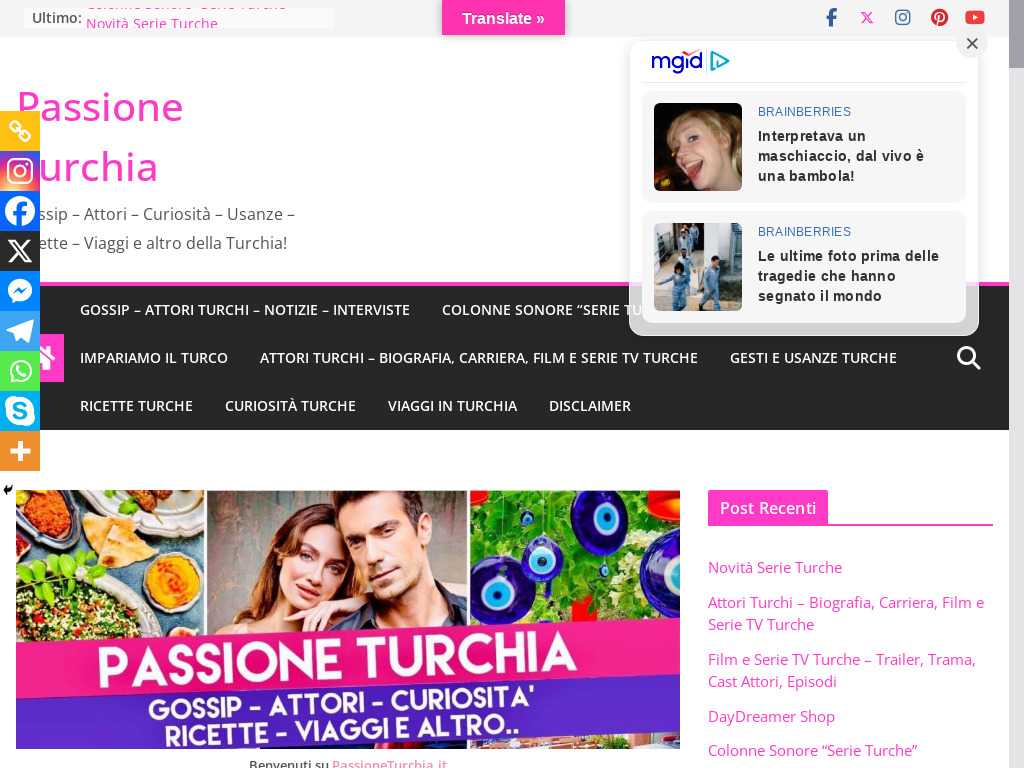
Task: Open Attori Turchi – Biografia, Carriera menu item
Action: click(x=479, y=358)
